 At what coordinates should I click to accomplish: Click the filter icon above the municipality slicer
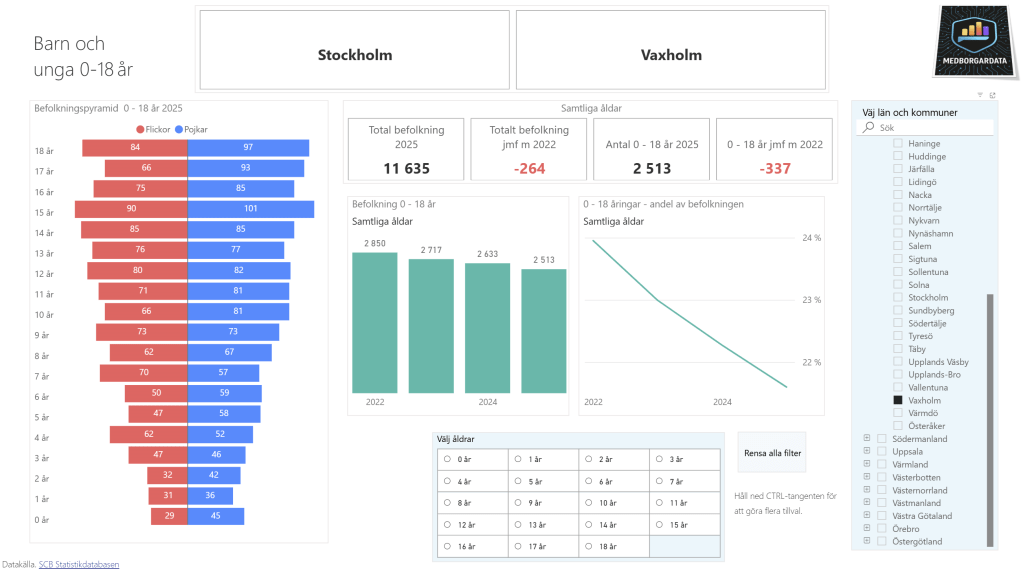[980, 95]
